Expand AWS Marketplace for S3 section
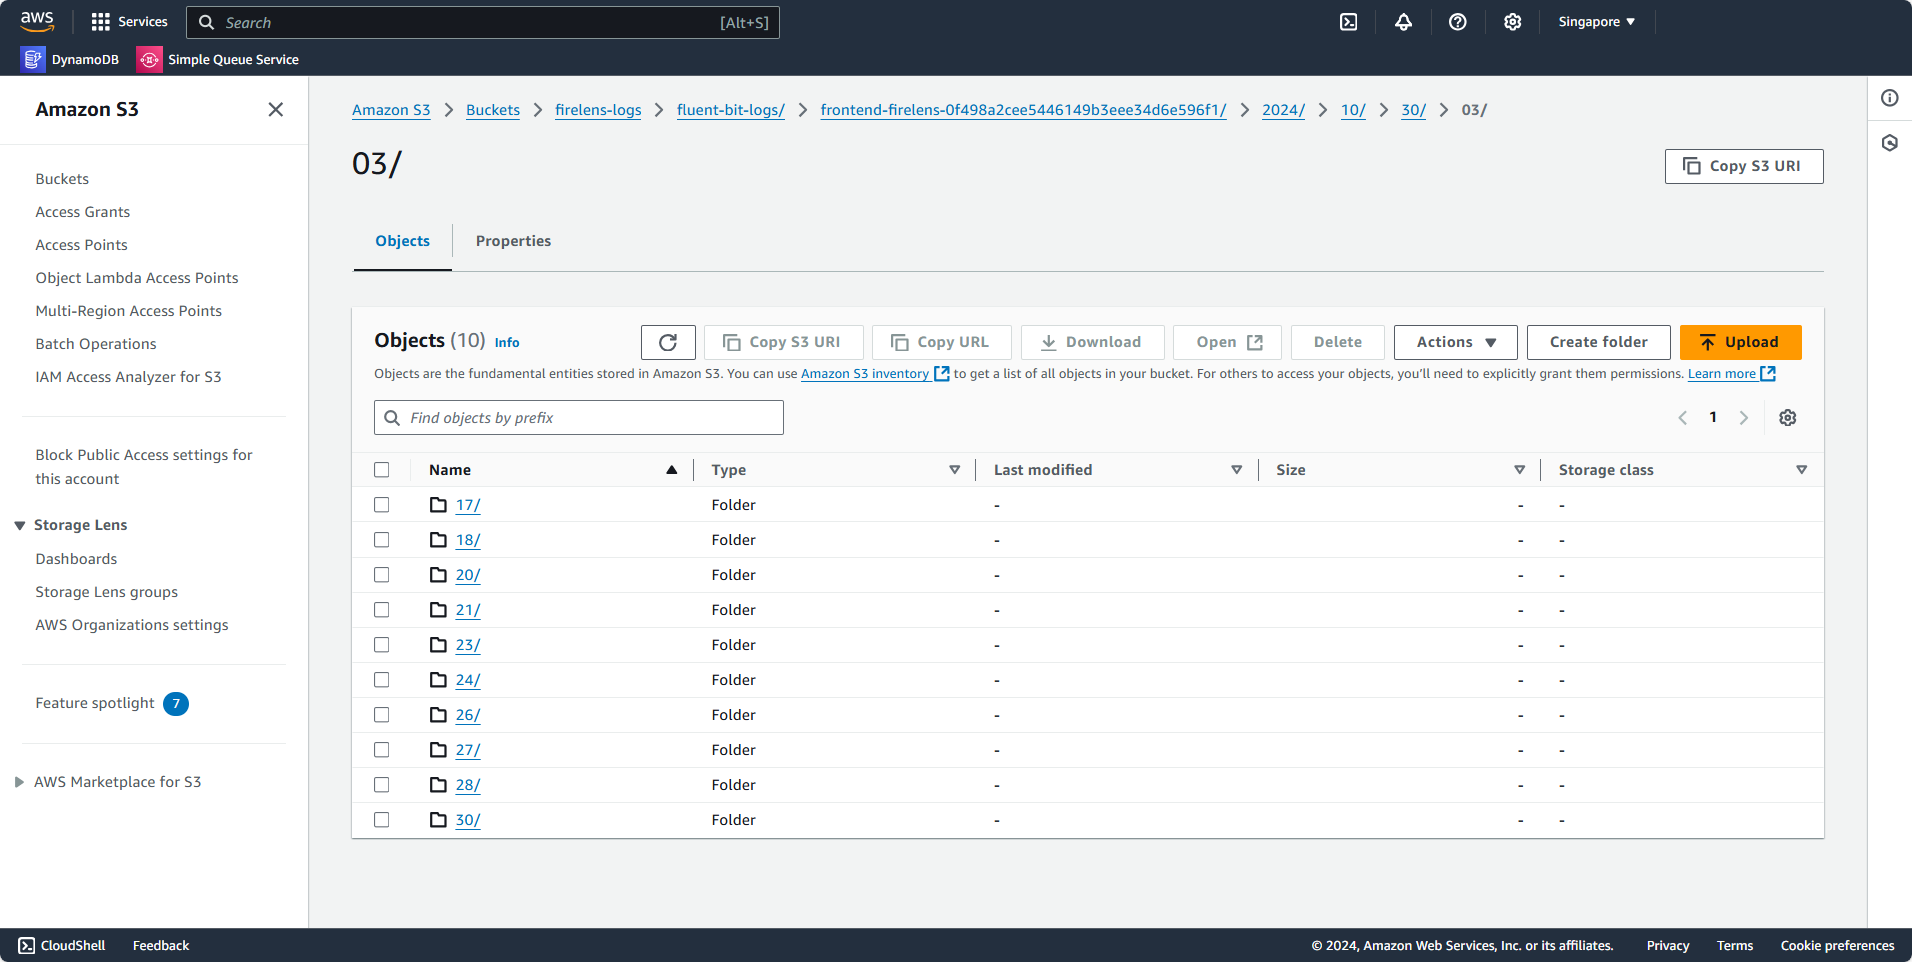Viewport: 1912px width, 962px height. (x=19, y=782)
